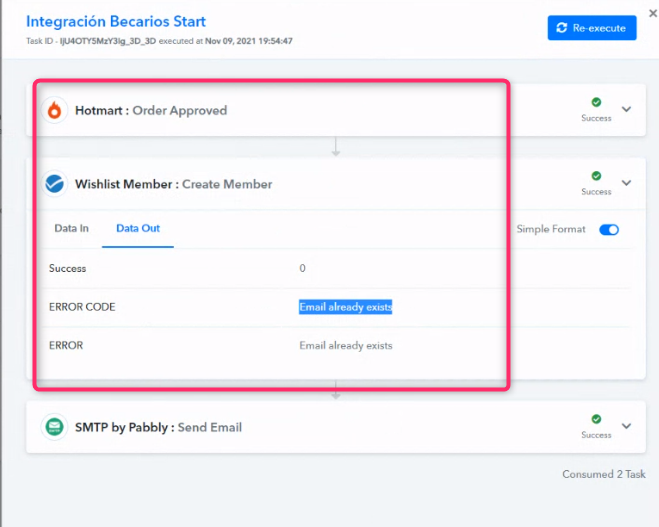Image resolution: width=659 pixels, height=527 pixels.
Task: Click the 'Simple Format' label
Action: 551,229
